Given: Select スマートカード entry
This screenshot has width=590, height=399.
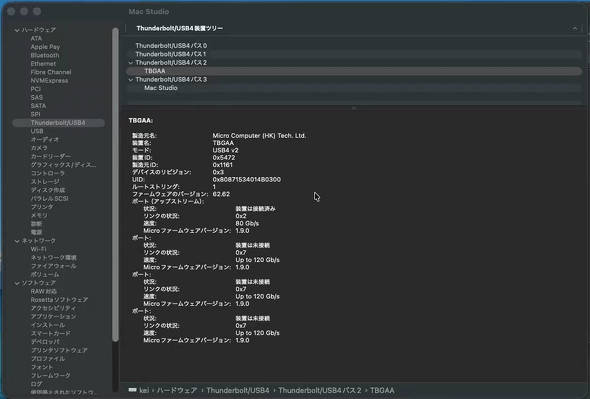Looking at the screenshot, I should [x=50, y=334].
